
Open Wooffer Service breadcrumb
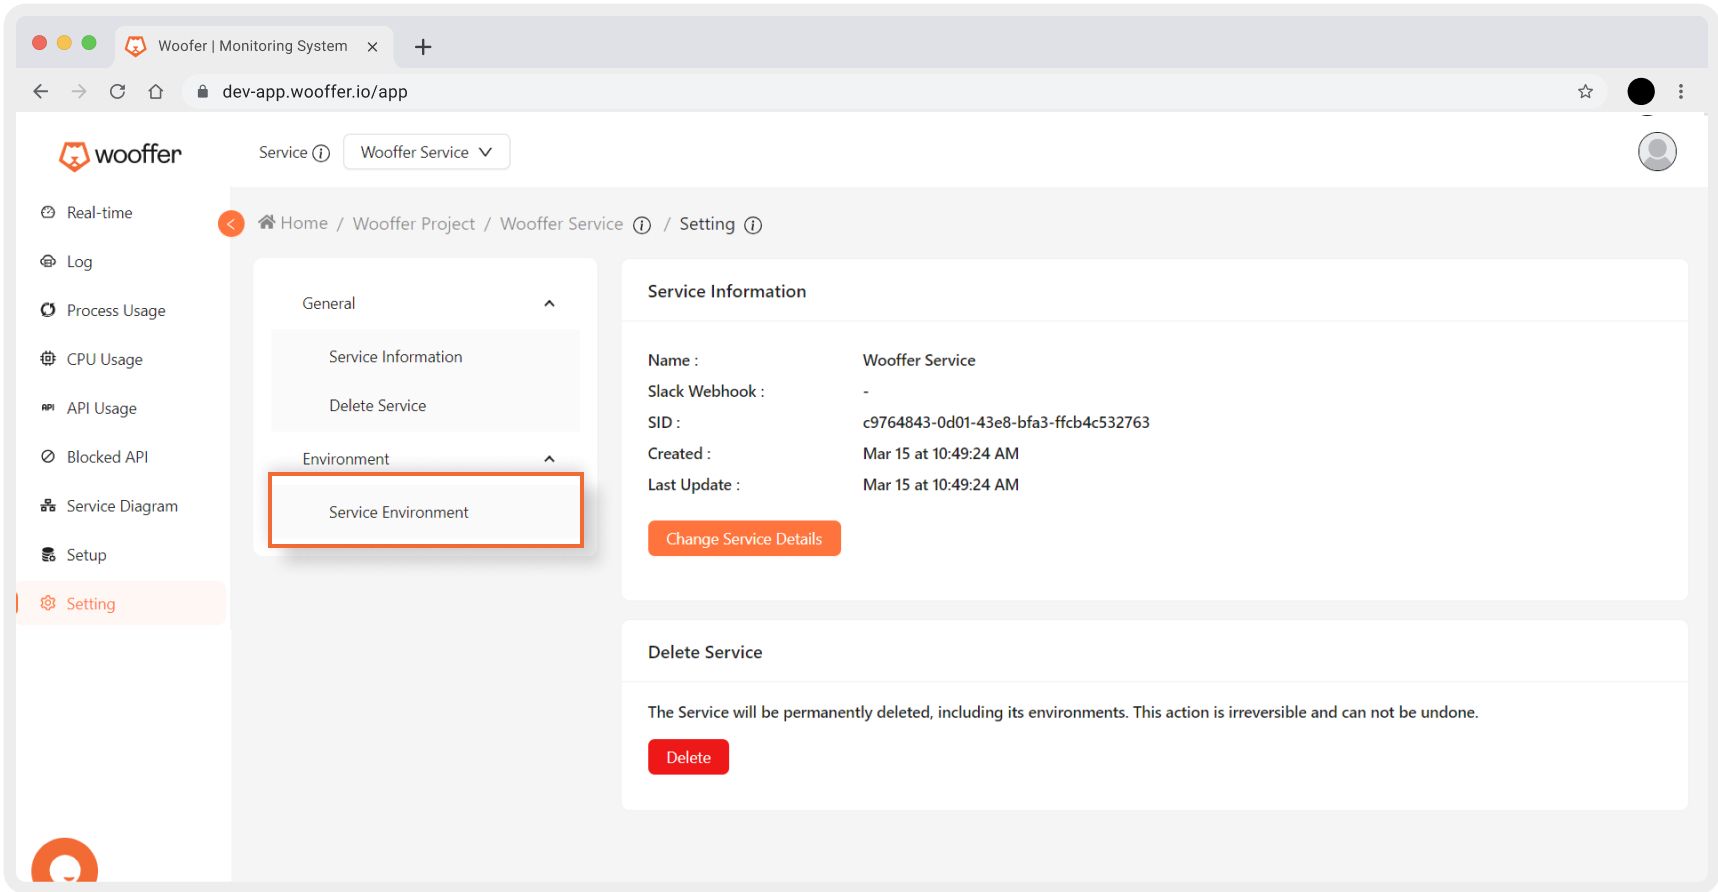pyautogui.click(x=562, y=224)
